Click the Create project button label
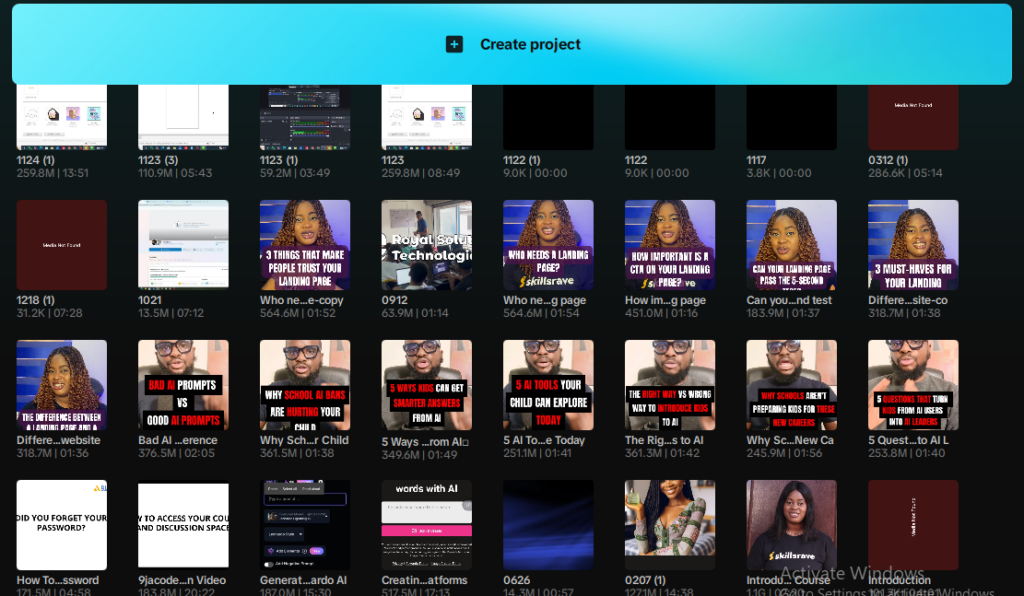 click(530, 44)
